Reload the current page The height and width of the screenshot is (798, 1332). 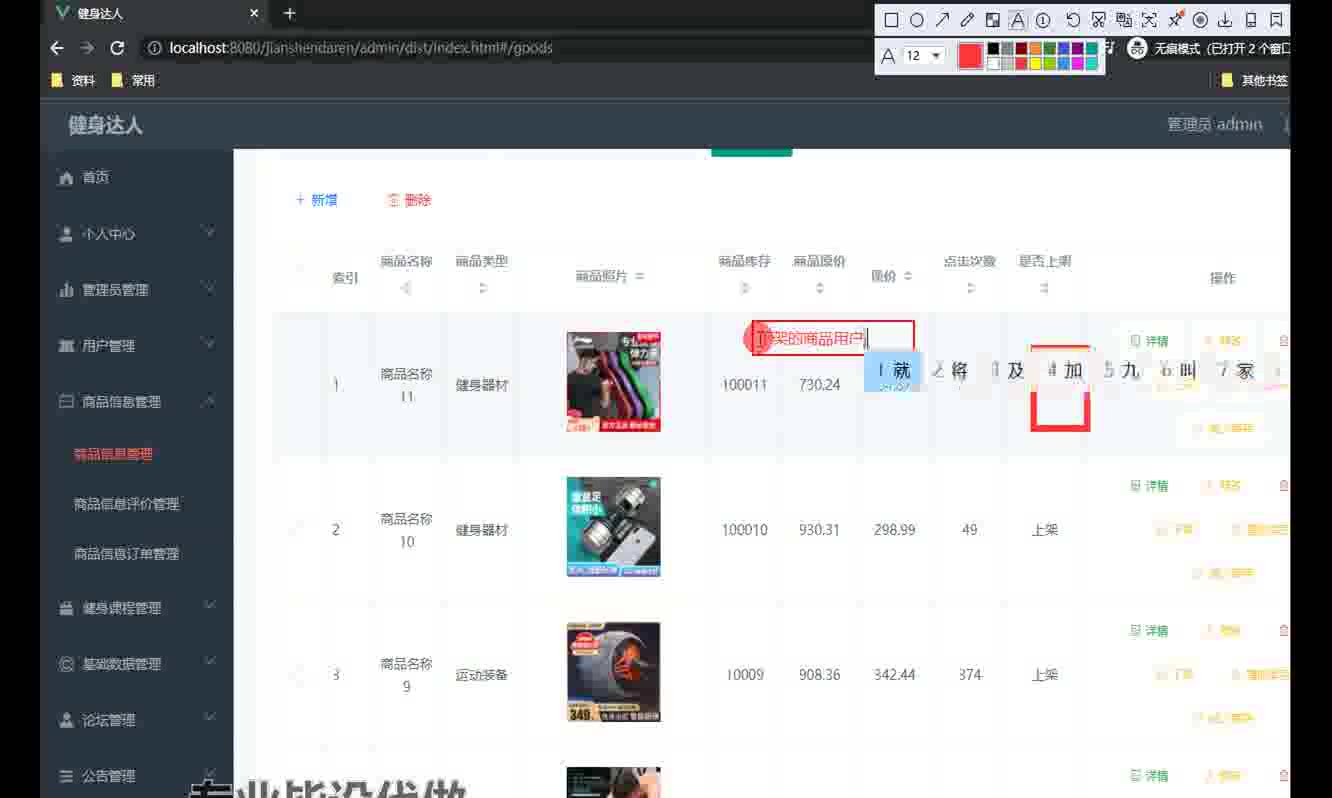pyautogui.click(x=117, y=48)
